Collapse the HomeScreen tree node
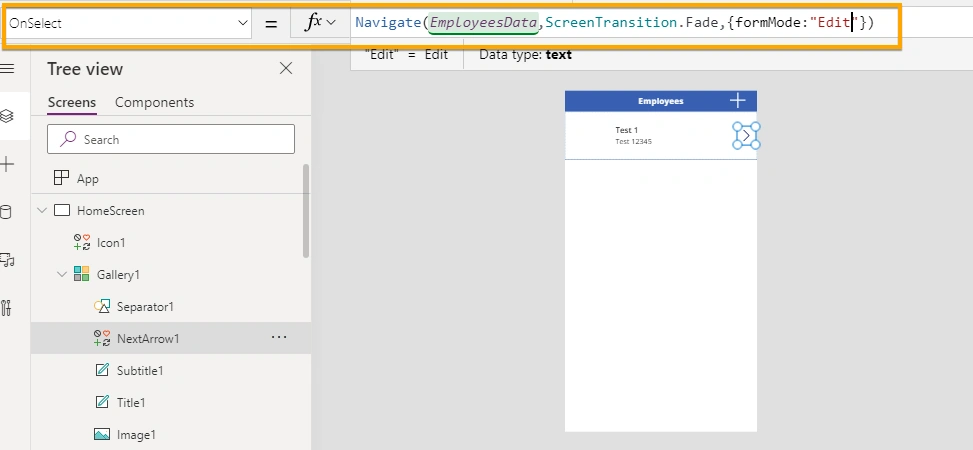This screenshot has width=973, height=450. [42, 210]
